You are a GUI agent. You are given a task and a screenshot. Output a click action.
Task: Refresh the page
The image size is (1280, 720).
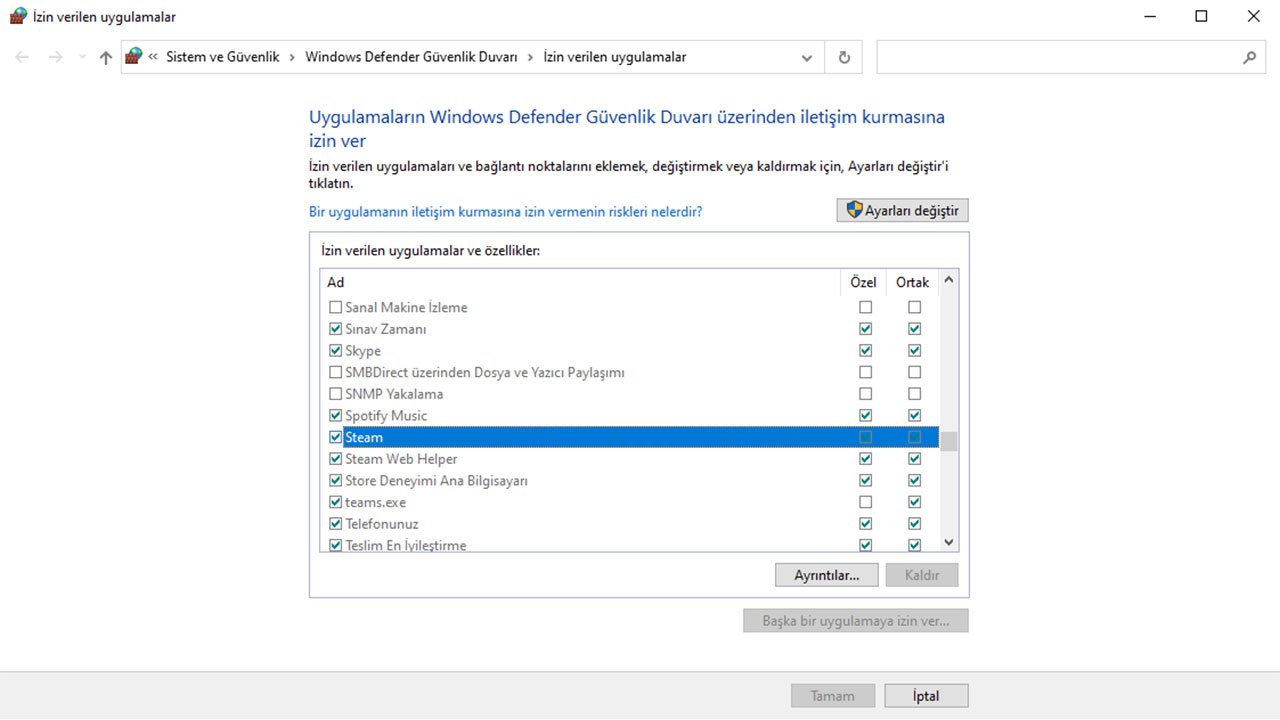point(844,58)
